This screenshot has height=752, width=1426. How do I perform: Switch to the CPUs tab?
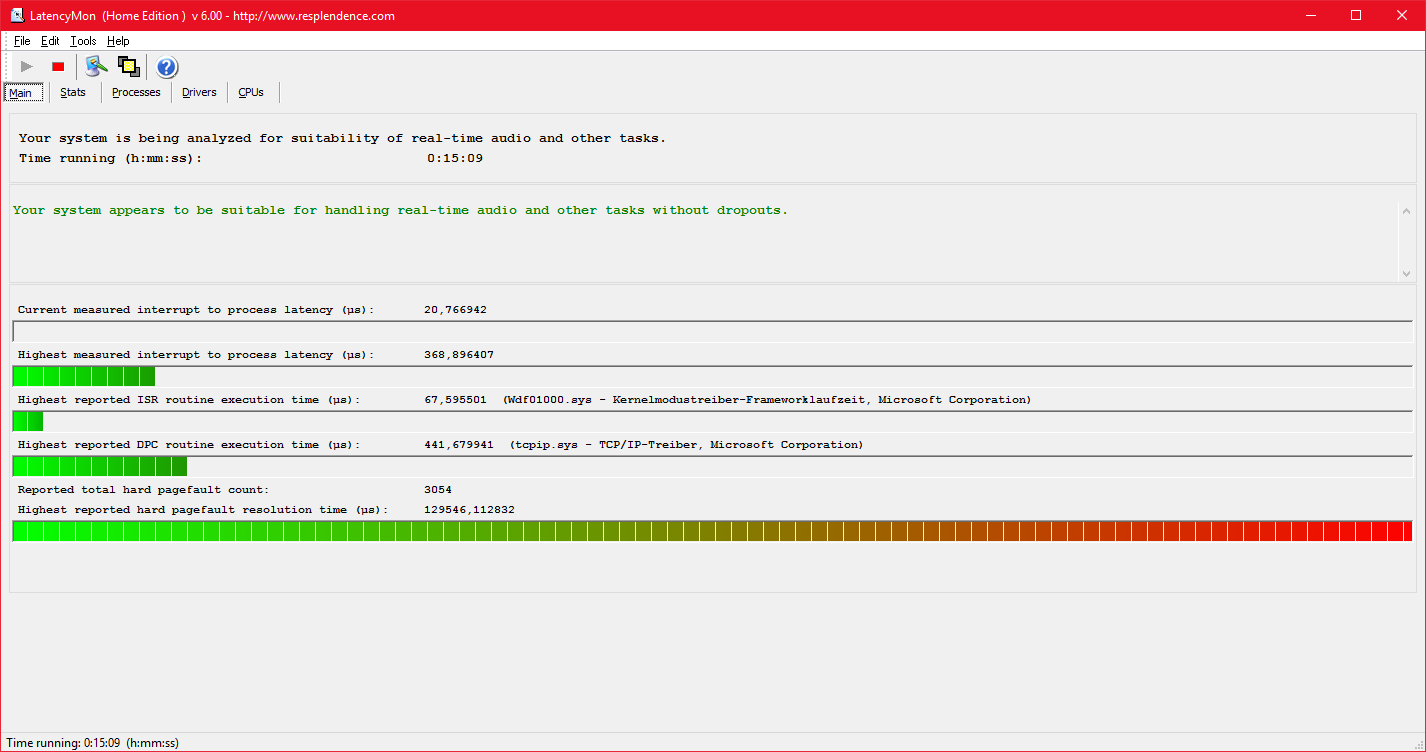click(x=251, y=92)
